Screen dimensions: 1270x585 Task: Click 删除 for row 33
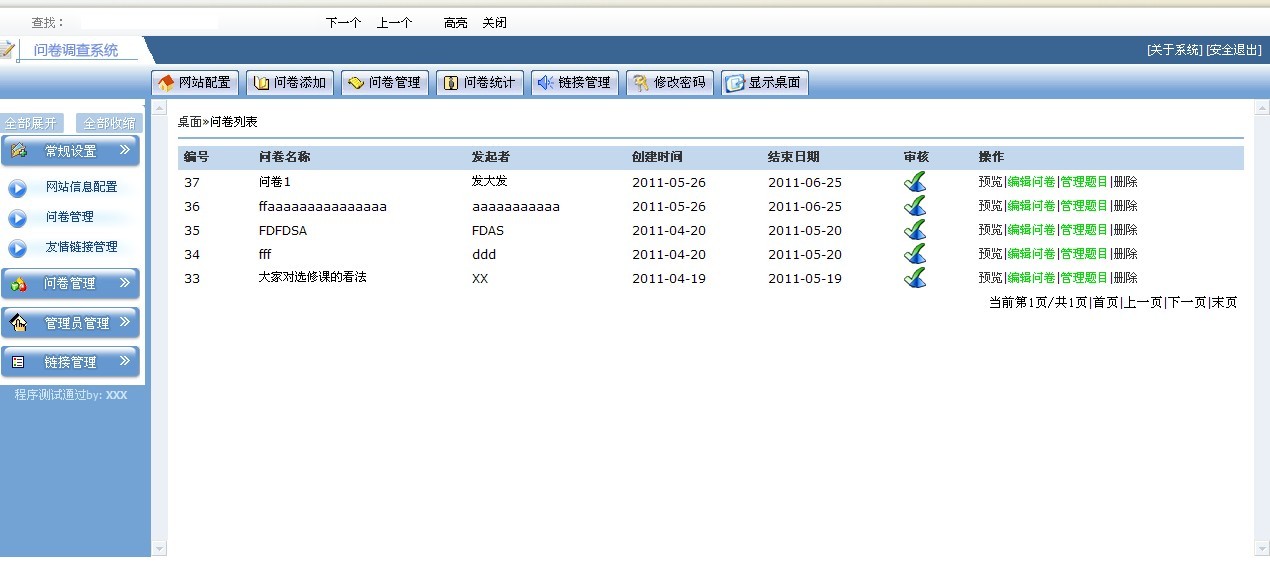(x=1125, y=278)
